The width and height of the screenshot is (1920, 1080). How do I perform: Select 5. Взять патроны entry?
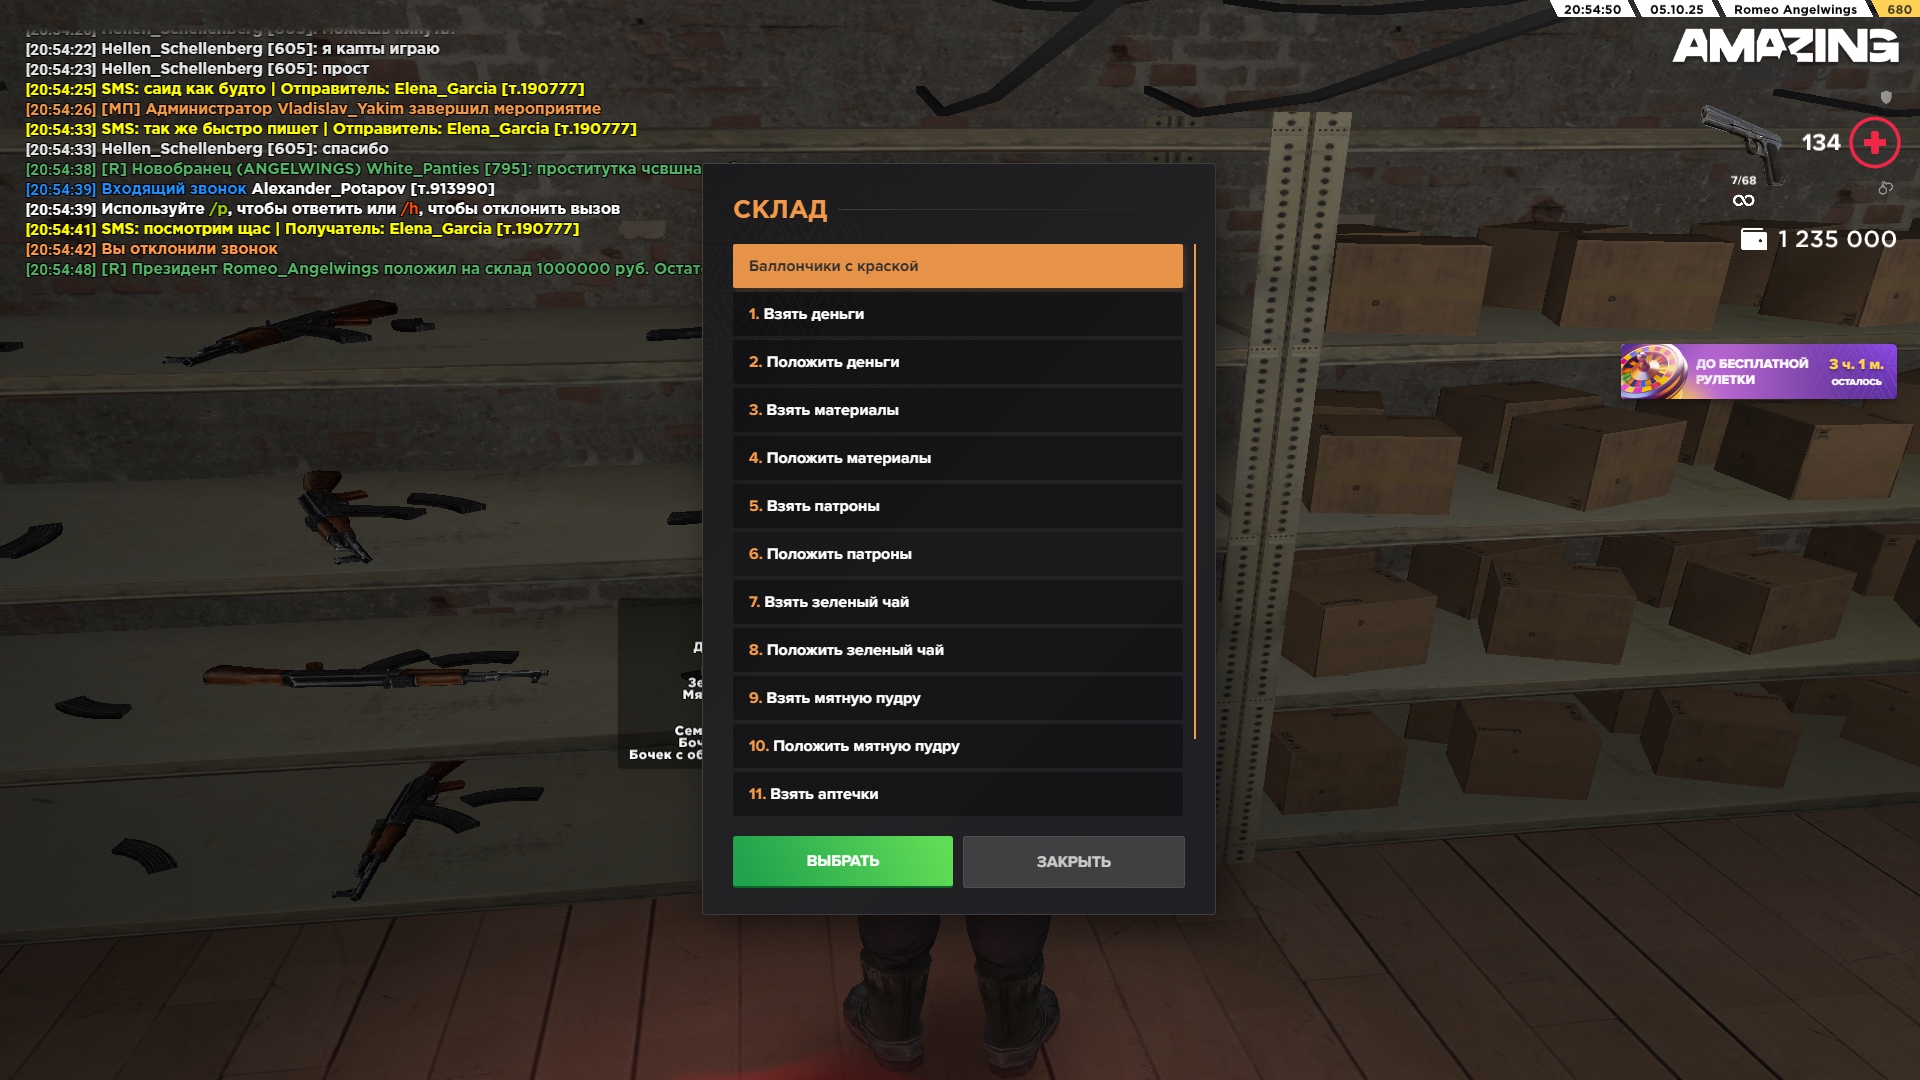click(x=957, y=506)
